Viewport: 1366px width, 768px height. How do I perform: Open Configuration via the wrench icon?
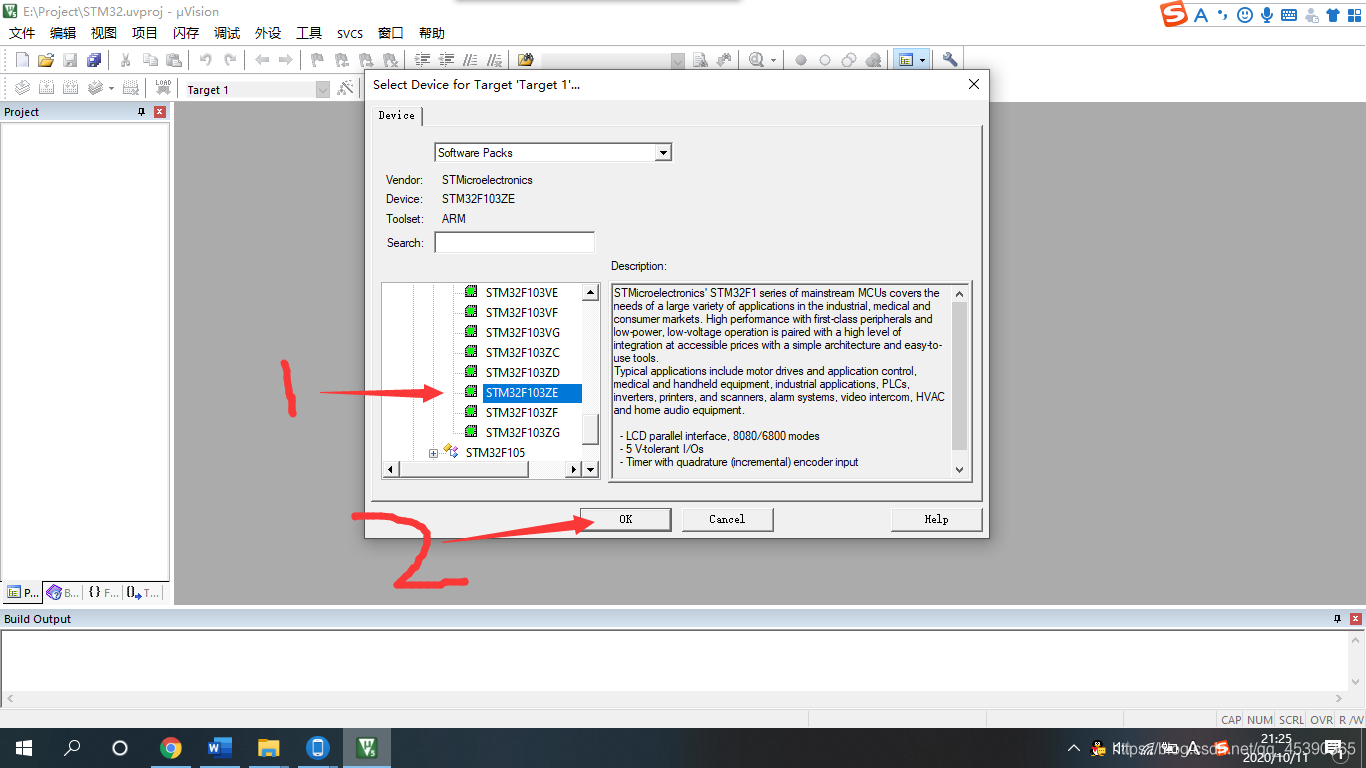[950, 60]
